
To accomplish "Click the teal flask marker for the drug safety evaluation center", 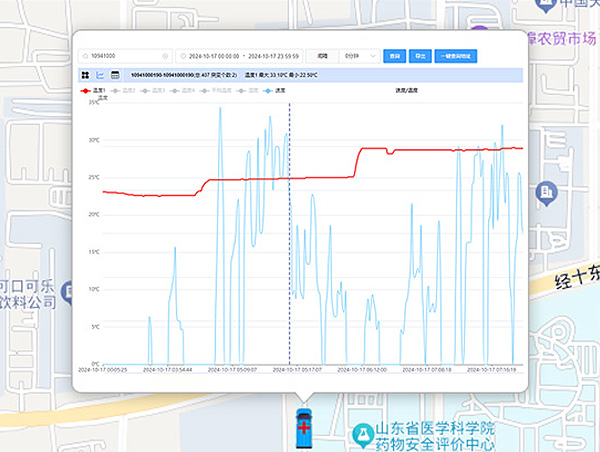I will pos(362,435).
